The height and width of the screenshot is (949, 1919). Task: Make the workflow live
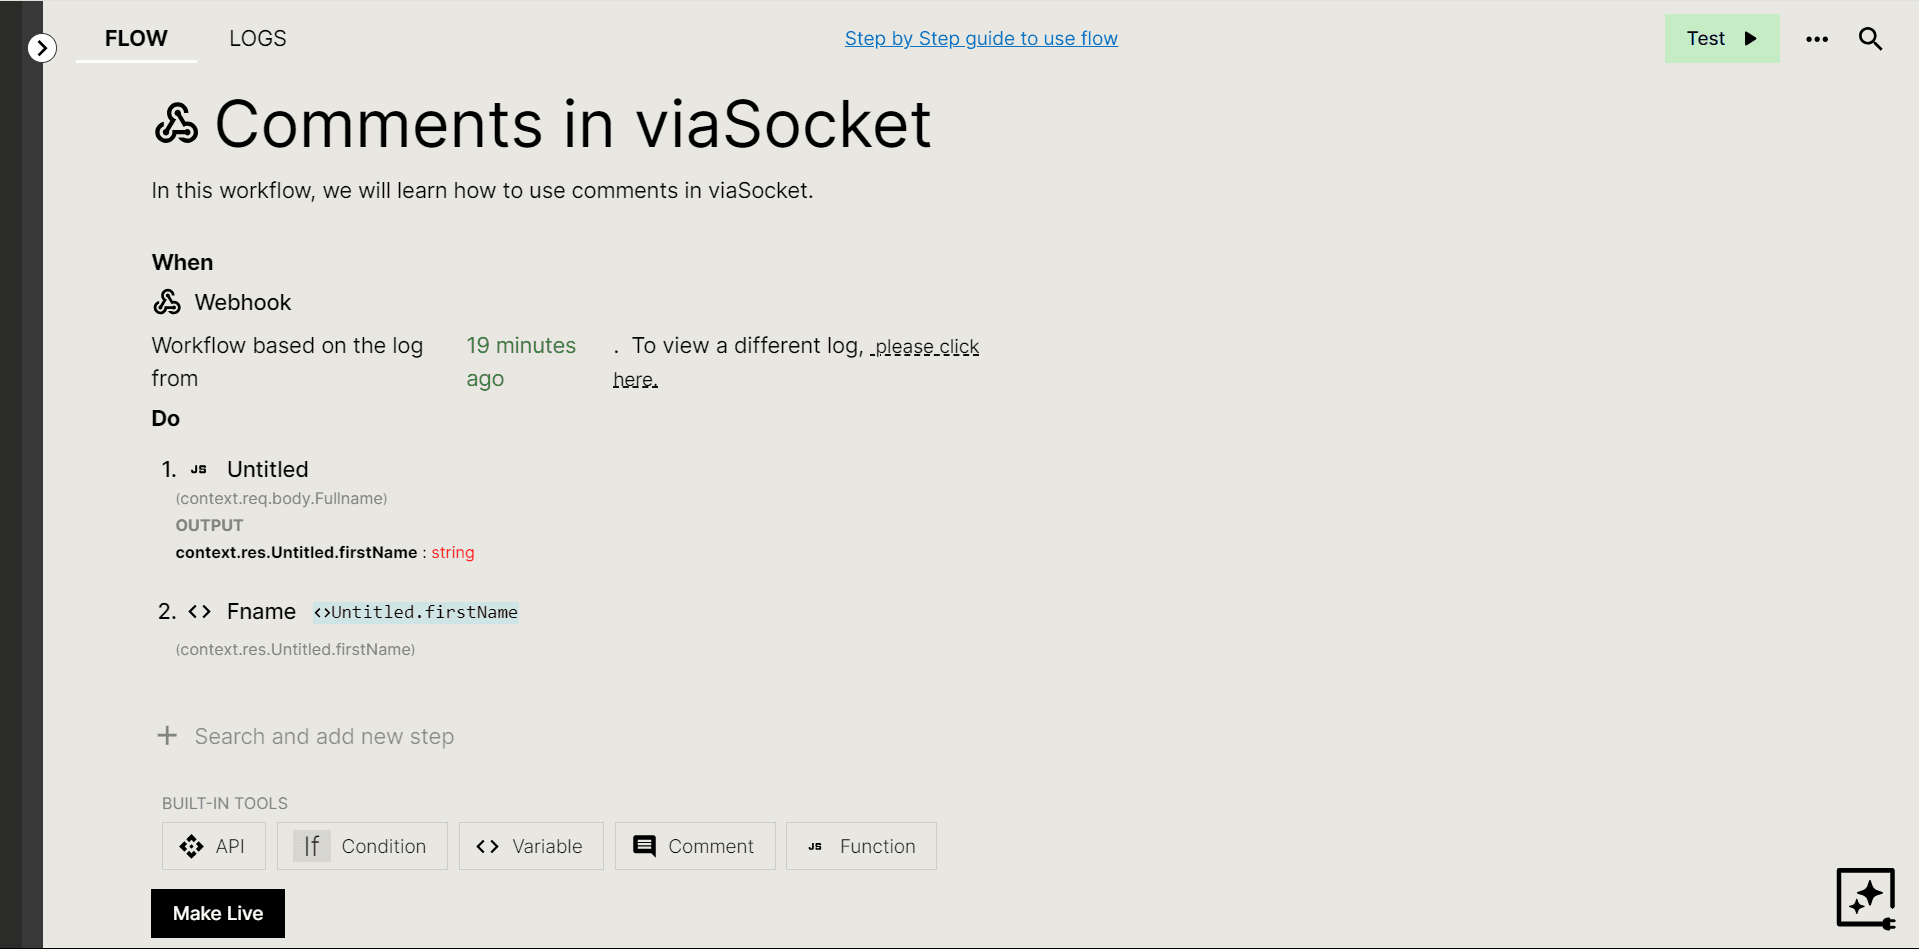pyautogui.click(x=218, y=913)
